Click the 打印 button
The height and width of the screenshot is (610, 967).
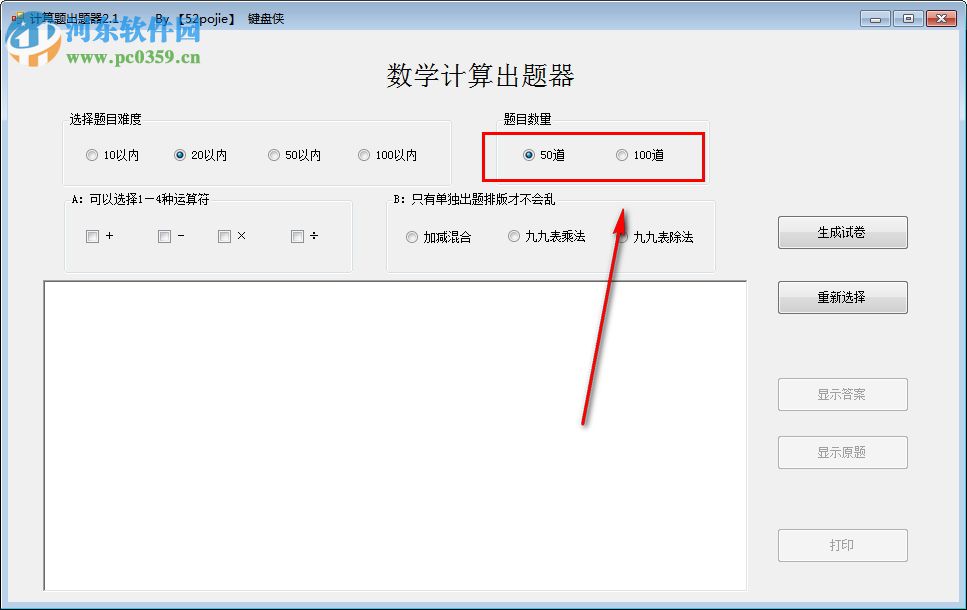click(x=842, y=545)
